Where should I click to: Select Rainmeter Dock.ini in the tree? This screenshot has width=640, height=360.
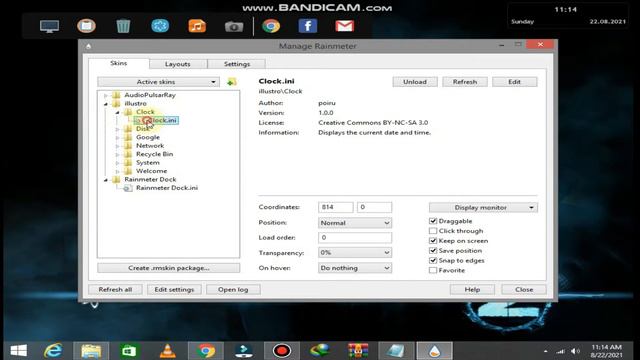point(167,188)
